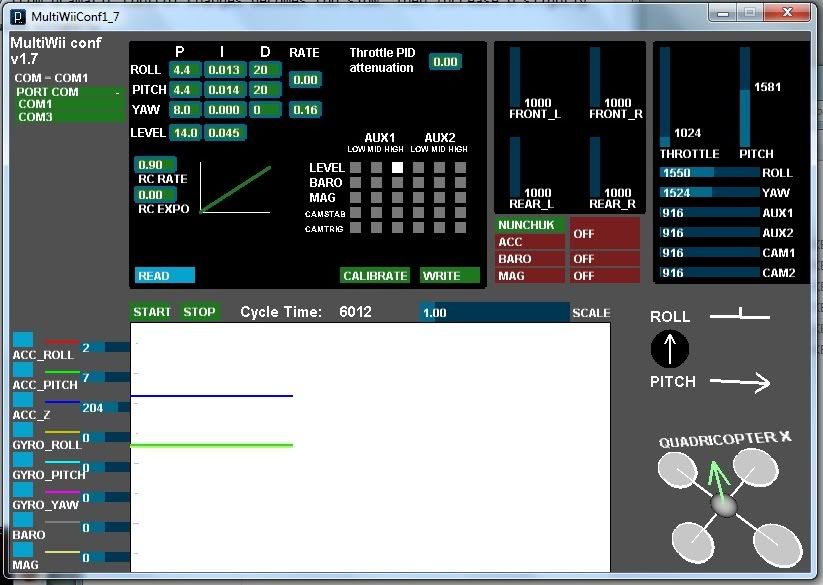Click LEVEL I value 0.045

pos(225,133)
